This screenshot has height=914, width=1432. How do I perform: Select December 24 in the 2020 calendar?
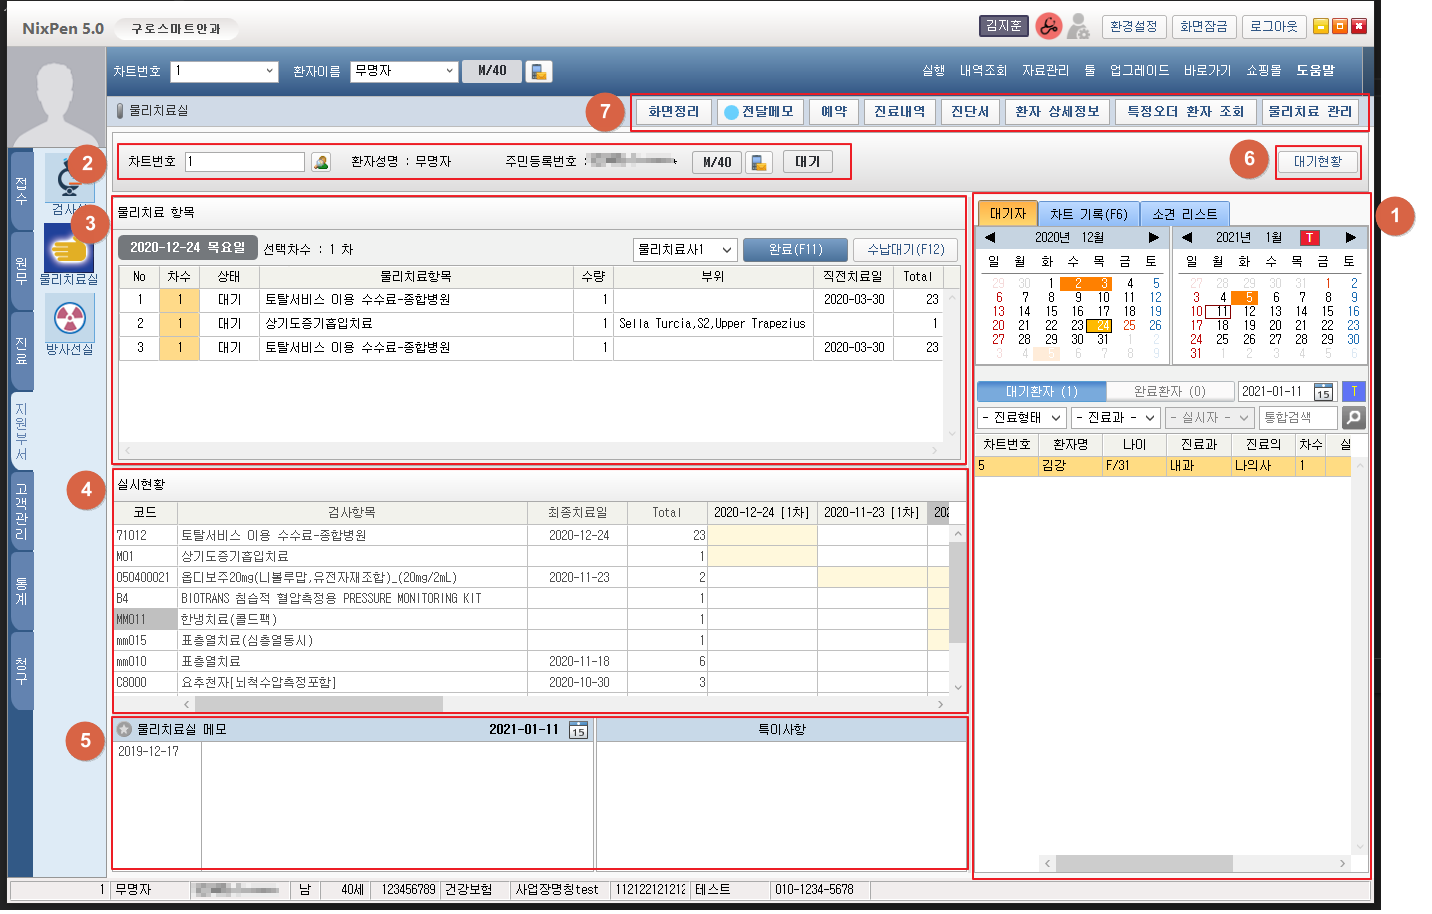[1102, 326]
